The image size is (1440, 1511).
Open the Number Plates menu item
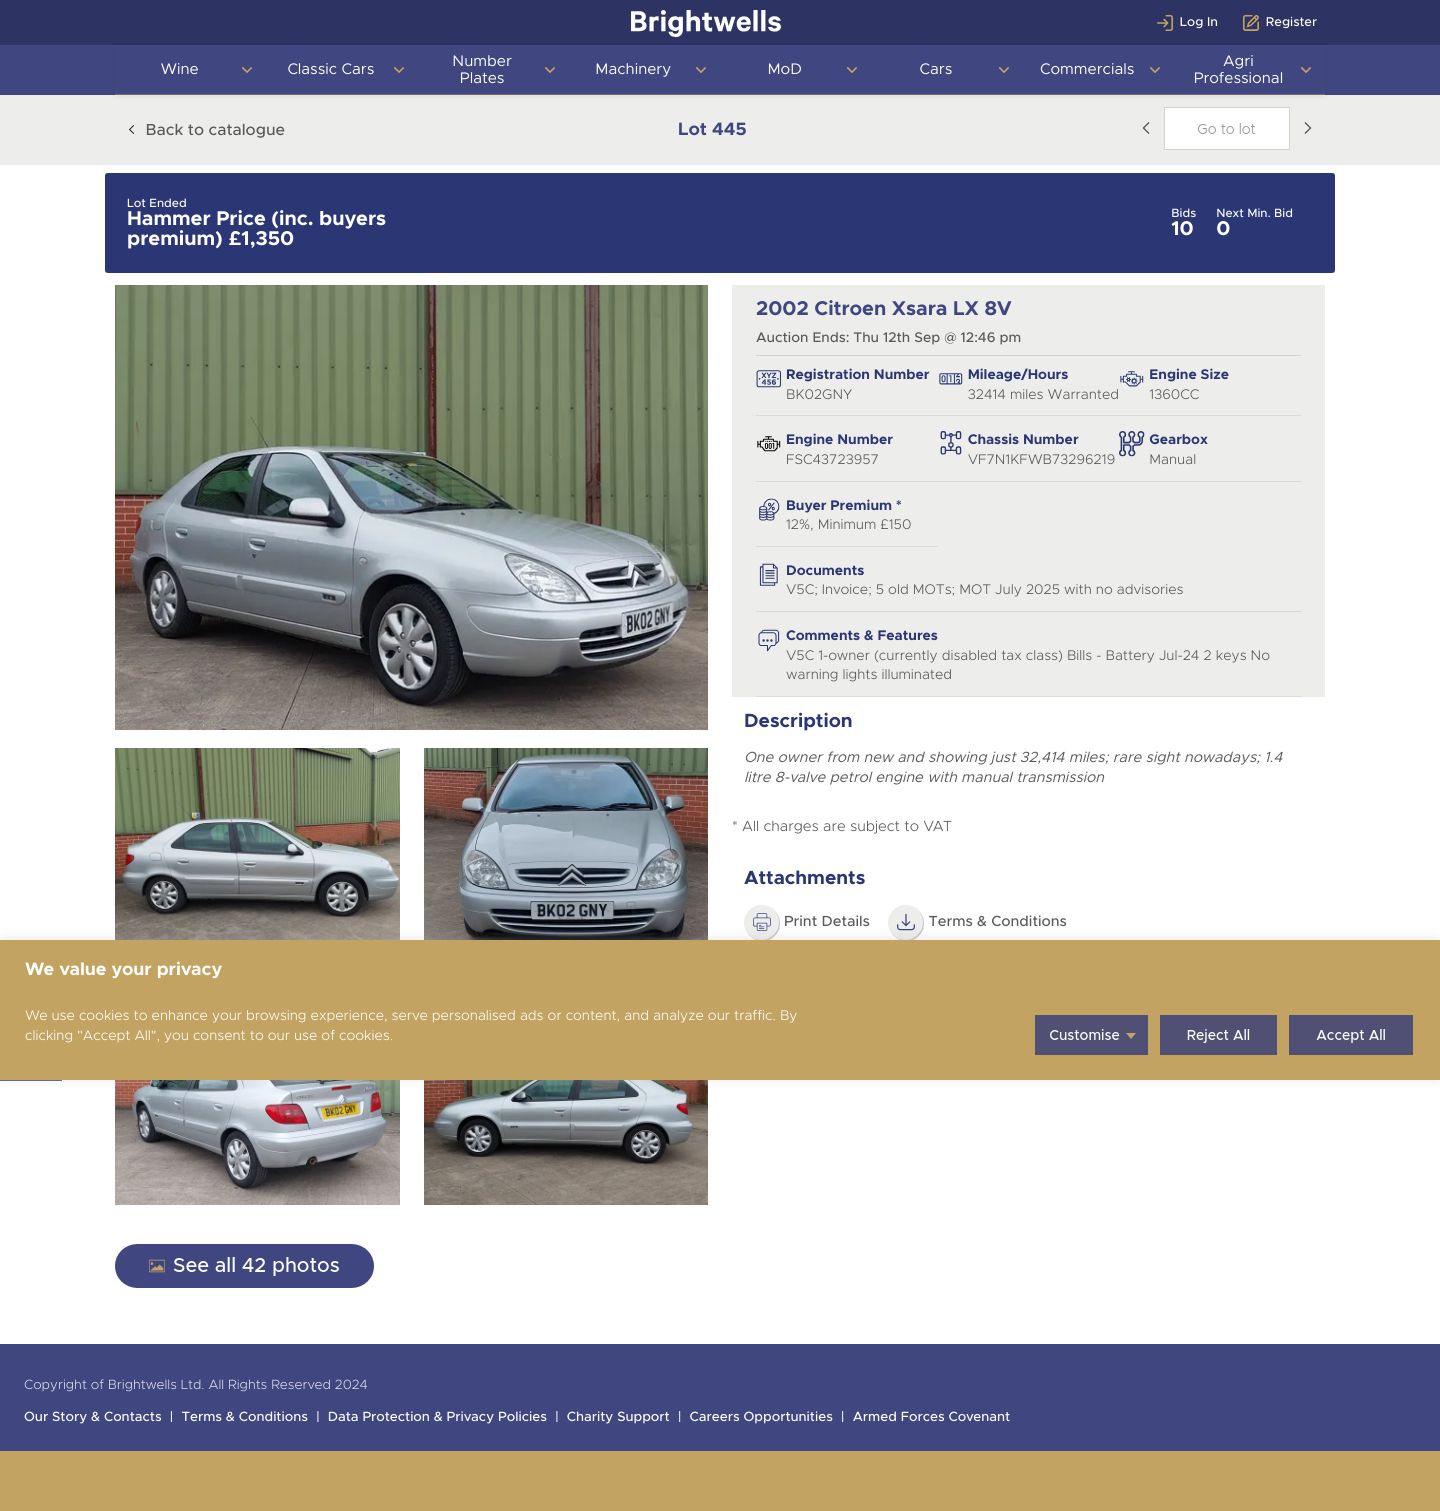coord(482,69)
